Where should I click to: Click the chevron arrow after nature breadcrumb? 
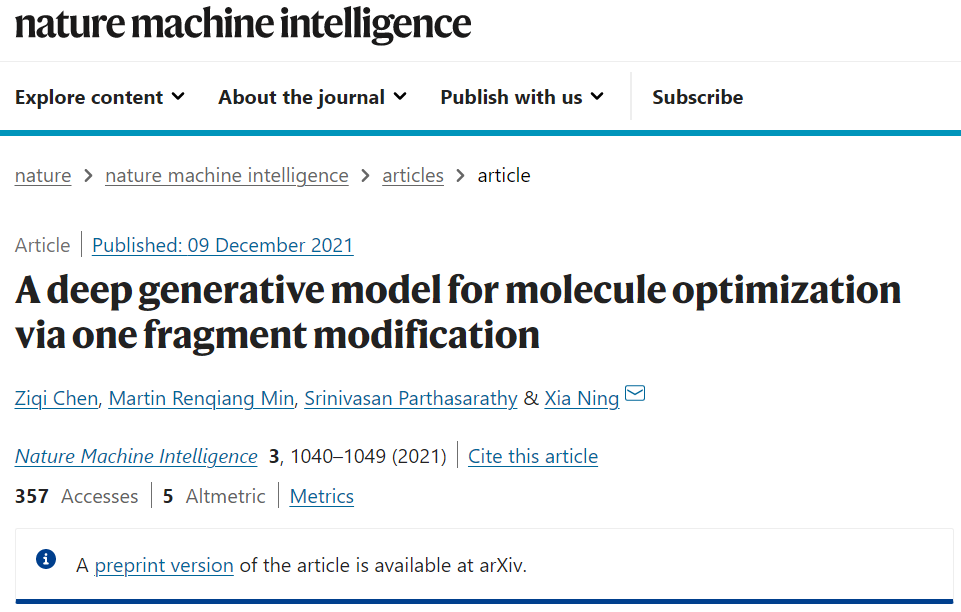pyautogui.click(x=88, y=176)
